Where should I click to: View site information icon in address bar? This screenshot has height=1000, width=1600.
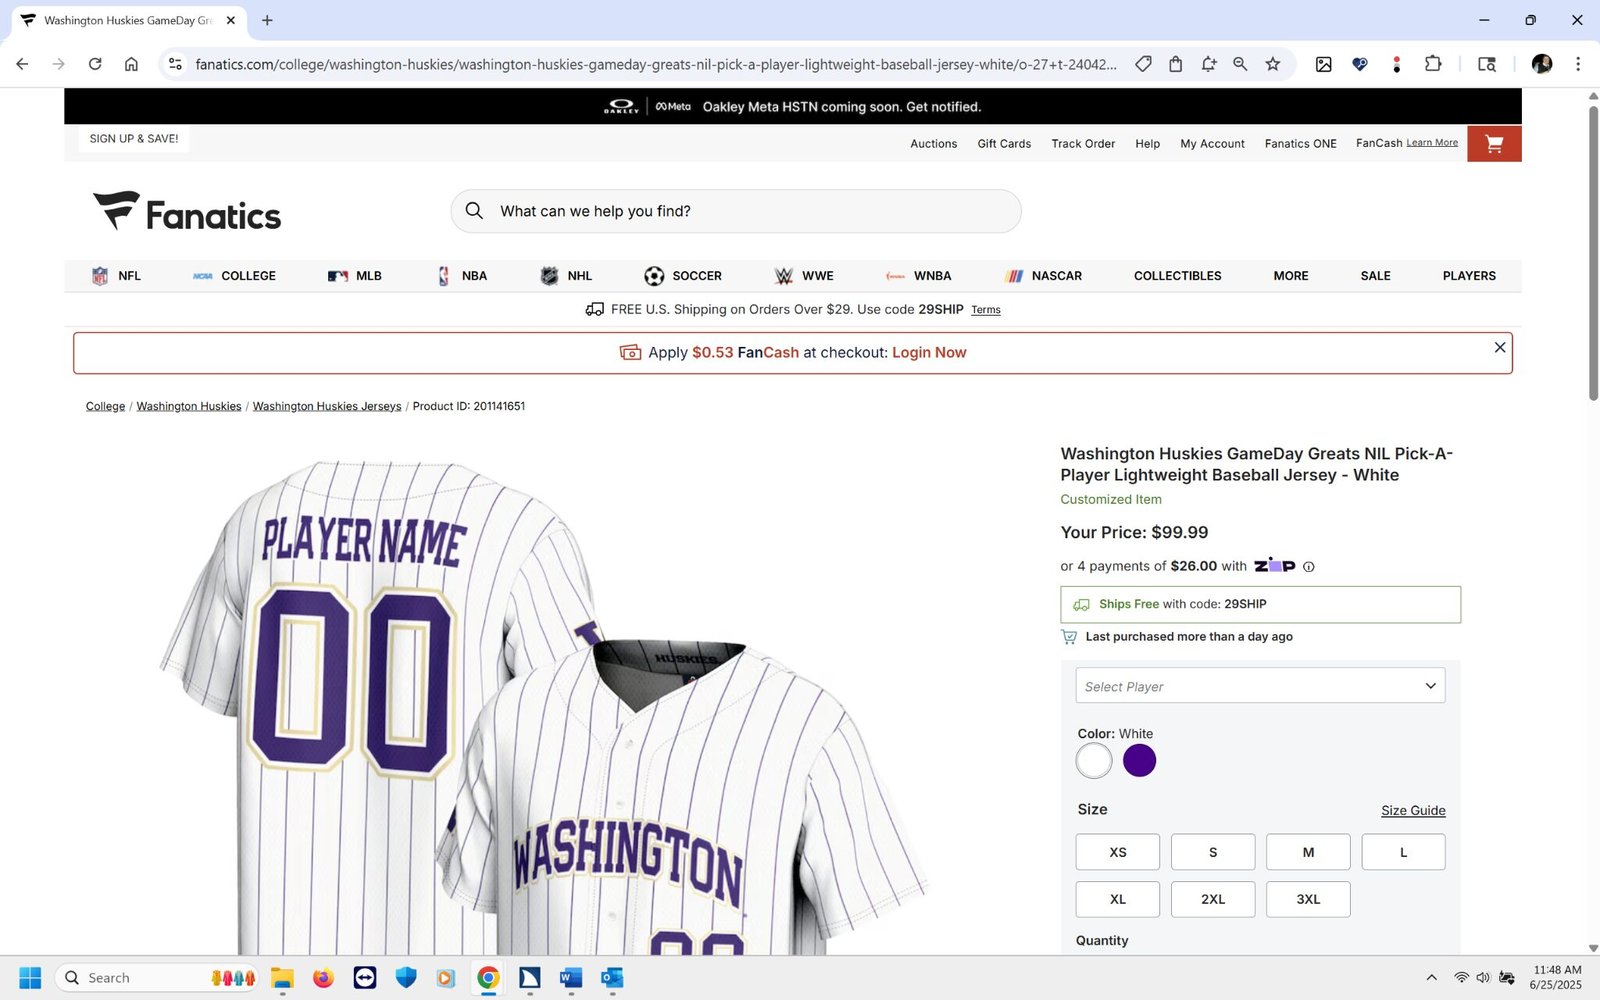(x=175, y=64)
